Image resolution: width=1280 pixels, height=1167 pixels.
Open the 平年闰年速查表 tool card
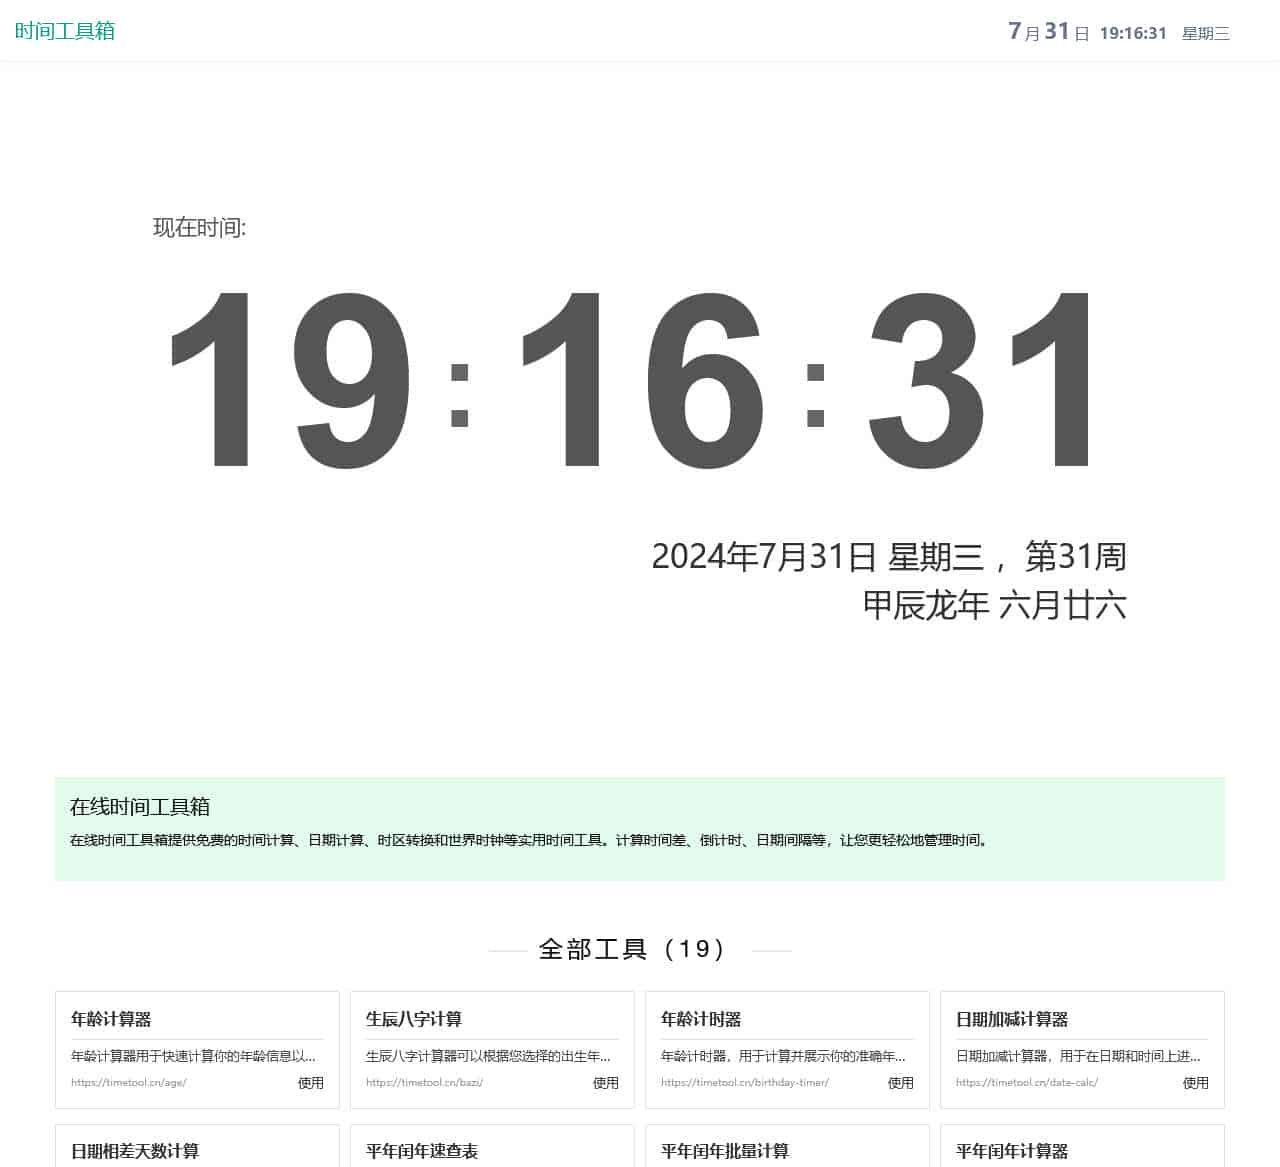[x=492, y=1146]
